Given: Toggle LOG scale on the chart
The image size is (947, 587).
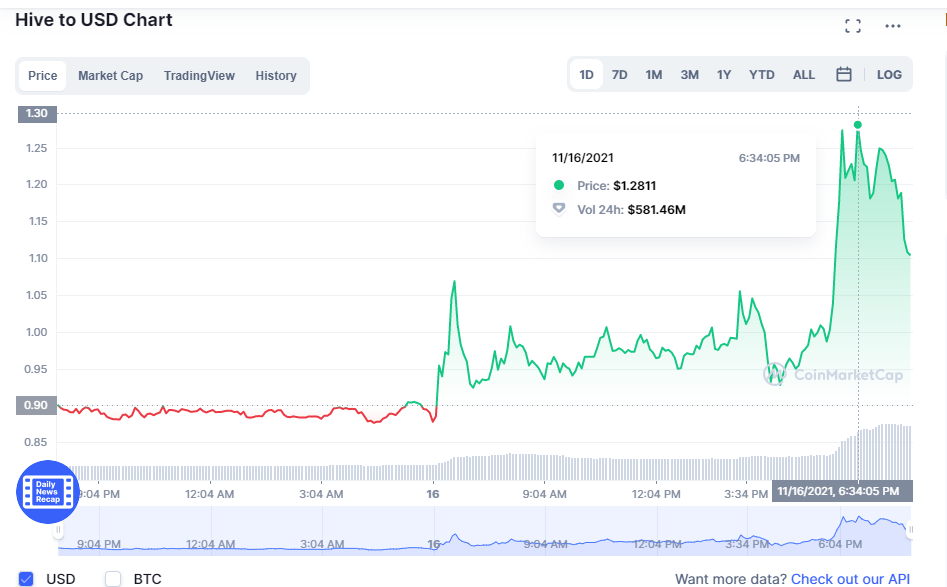Looking at the screenshot, I should click(x=889, y=75).
